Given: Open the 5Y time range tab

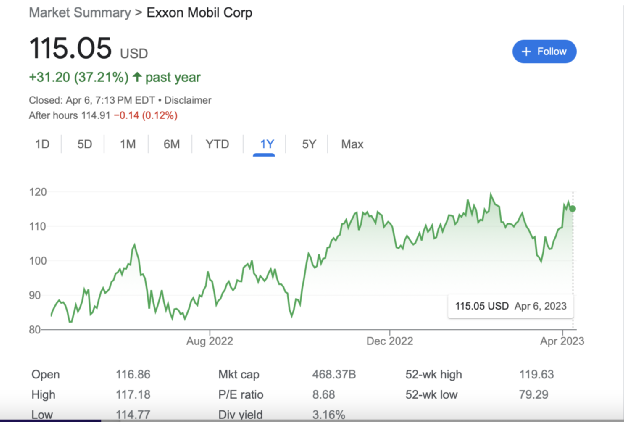Looking at the screenshot, I should pos(309,144).
